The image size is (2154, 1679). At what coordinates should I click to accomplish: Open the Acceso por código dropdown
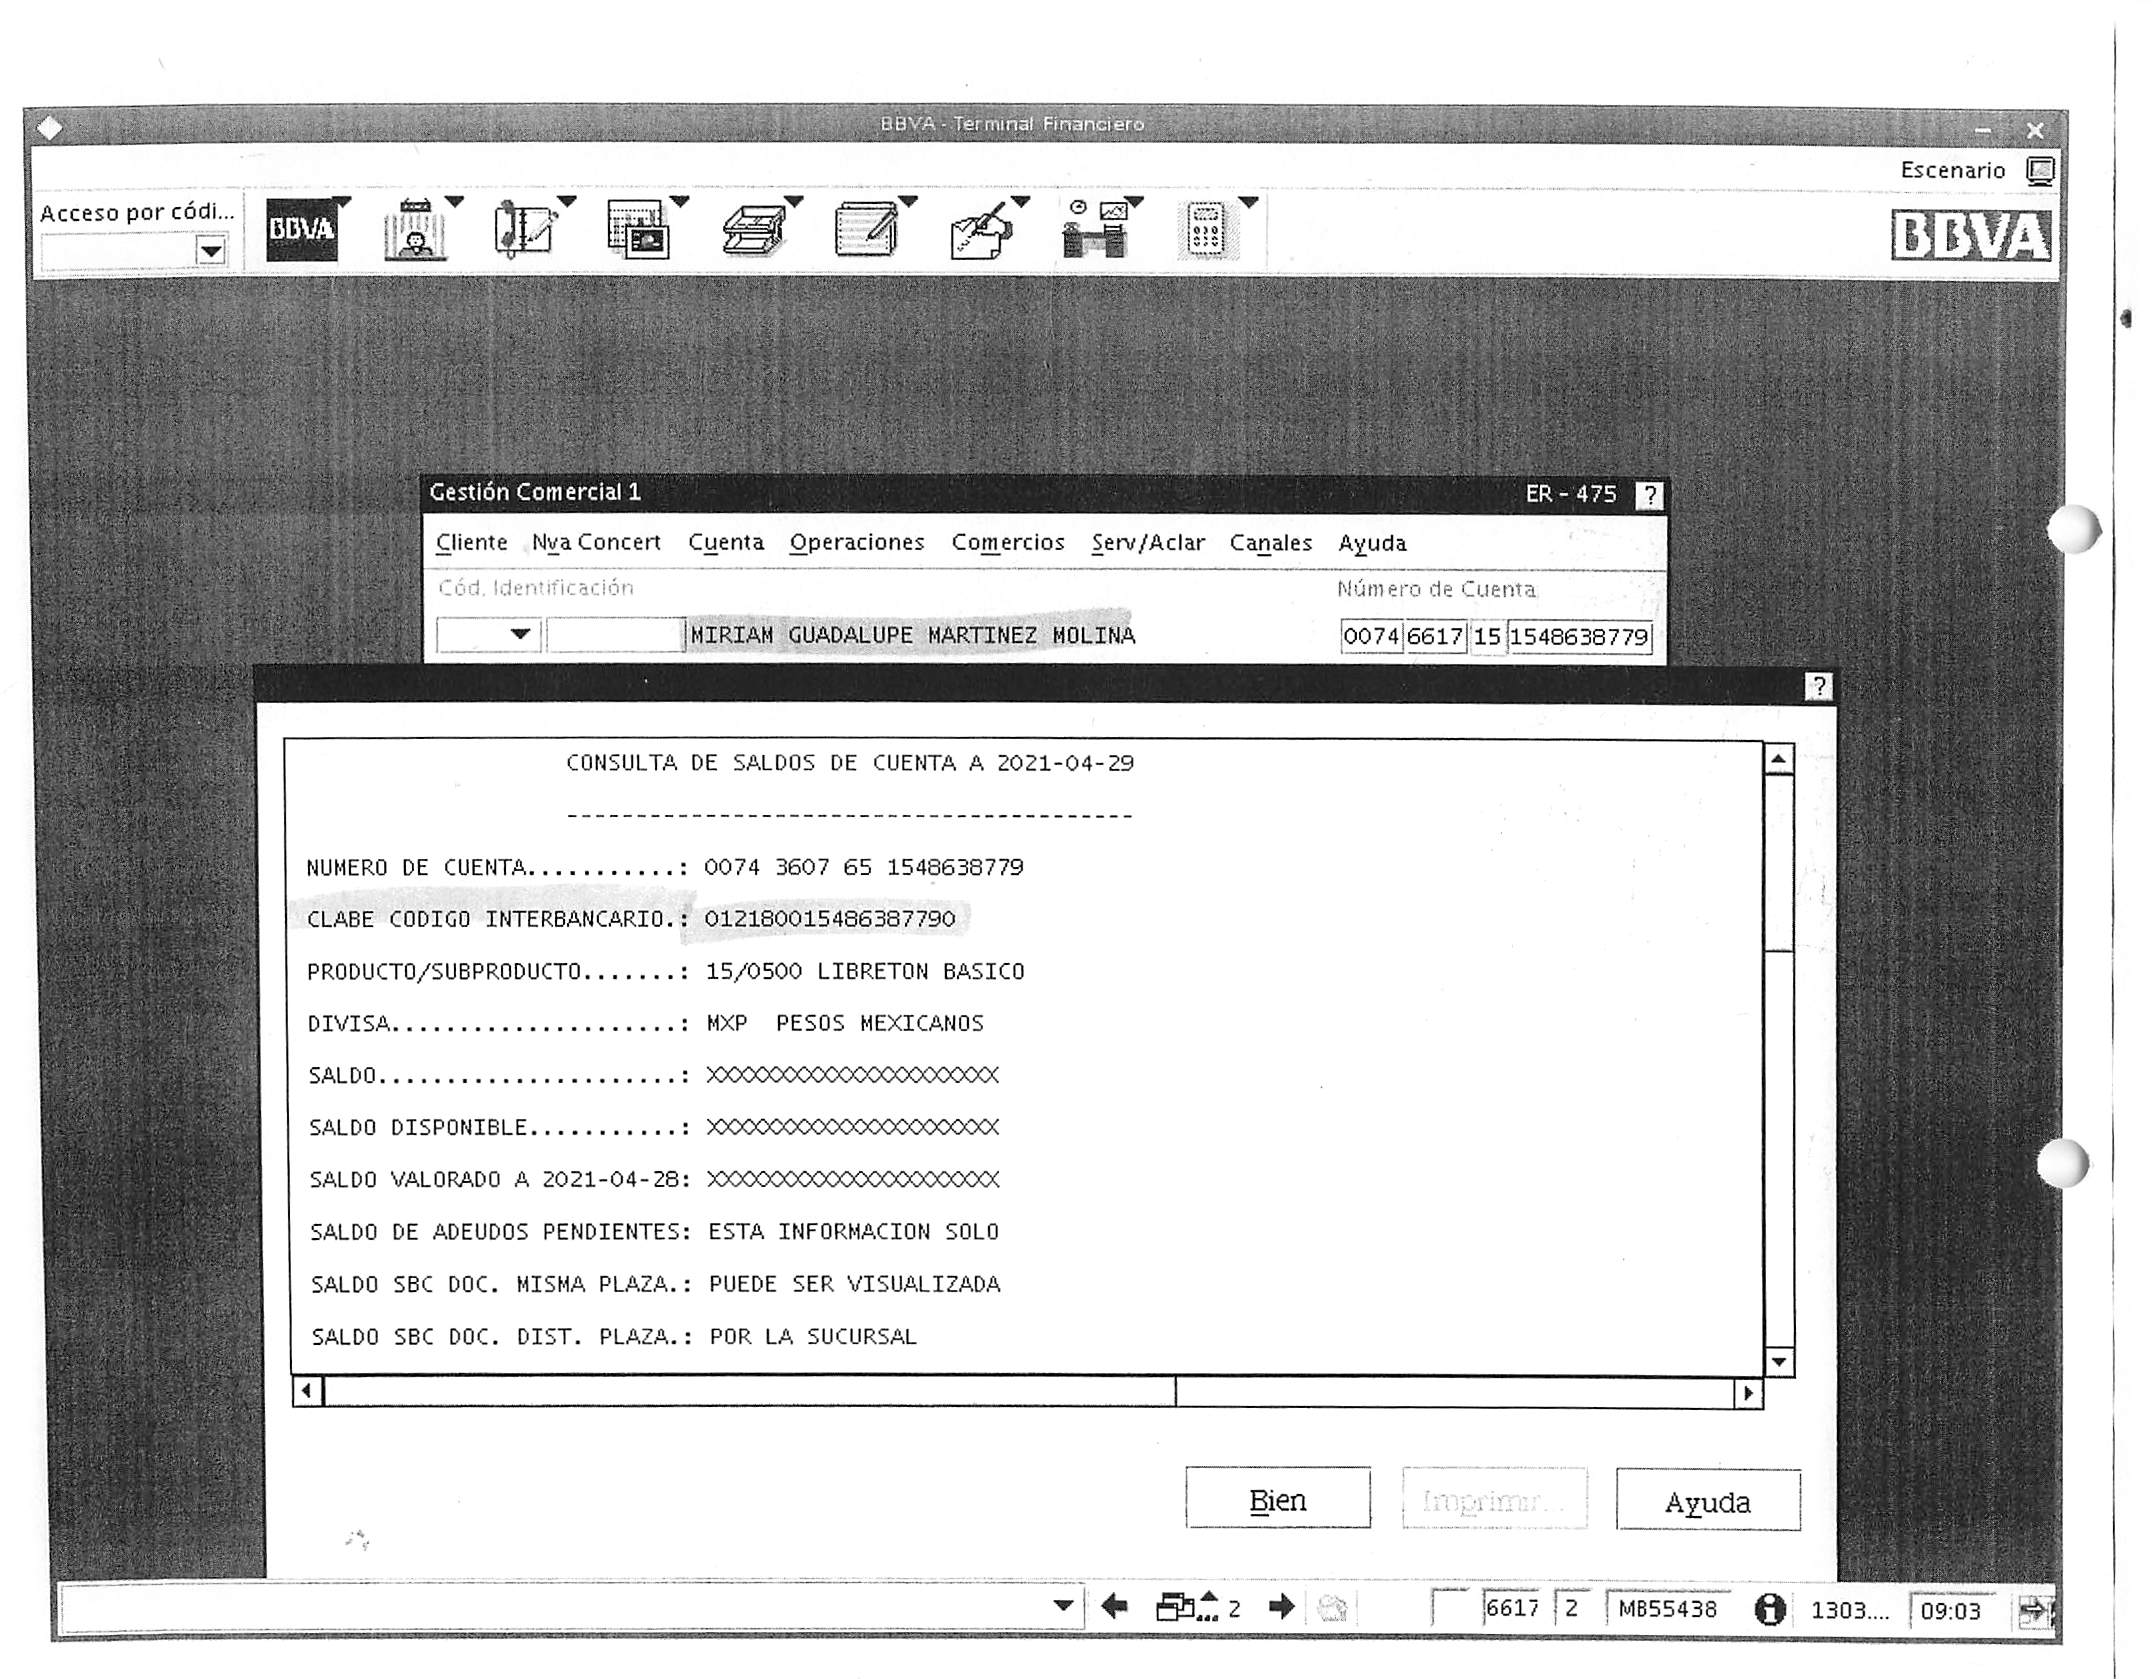(211, 251)
